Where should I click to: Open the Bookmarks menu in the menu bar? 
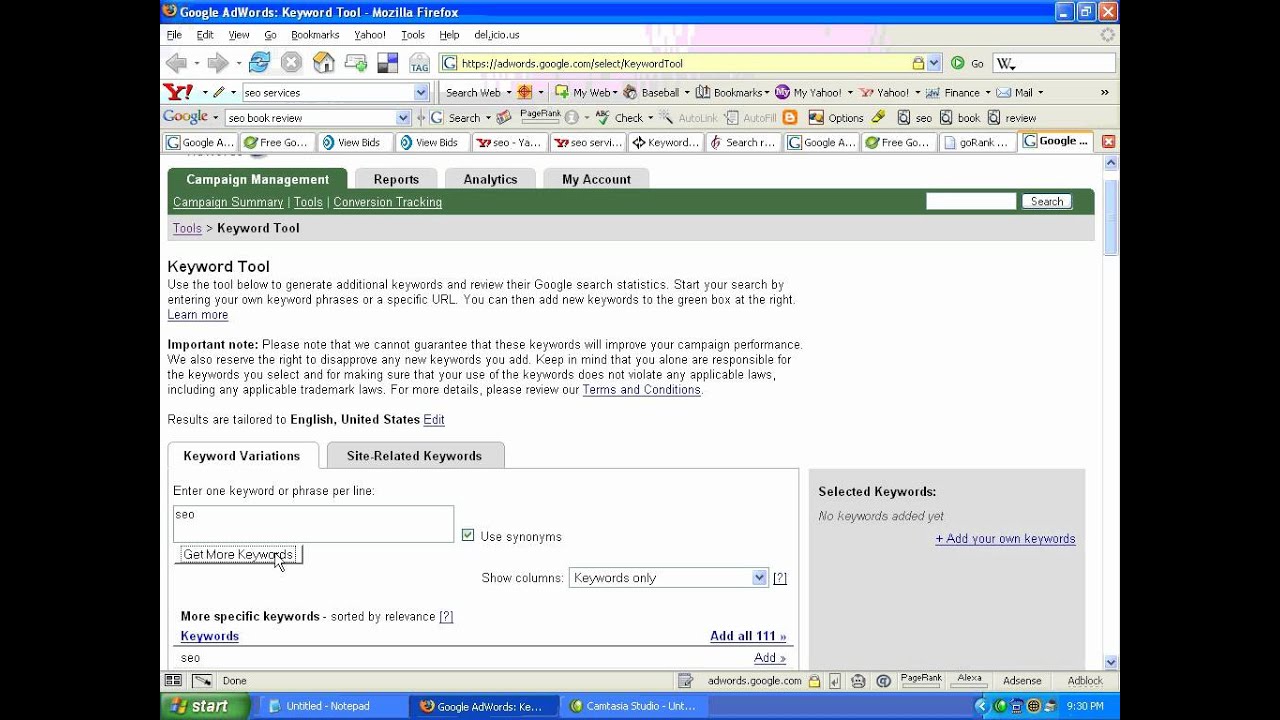tap(315, 35)
